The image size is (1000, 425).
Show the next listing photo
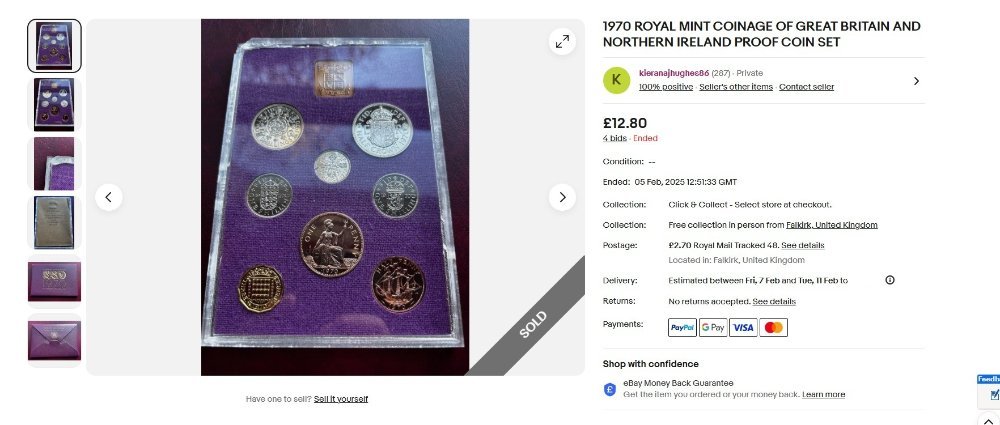tap(562, 197)
